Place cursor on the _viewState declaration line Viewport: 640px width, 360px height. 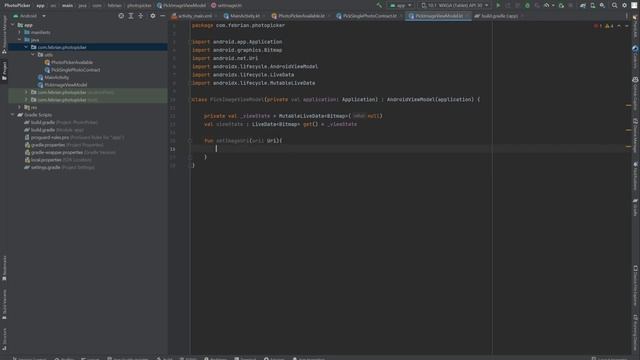click(x=293, y=116)
